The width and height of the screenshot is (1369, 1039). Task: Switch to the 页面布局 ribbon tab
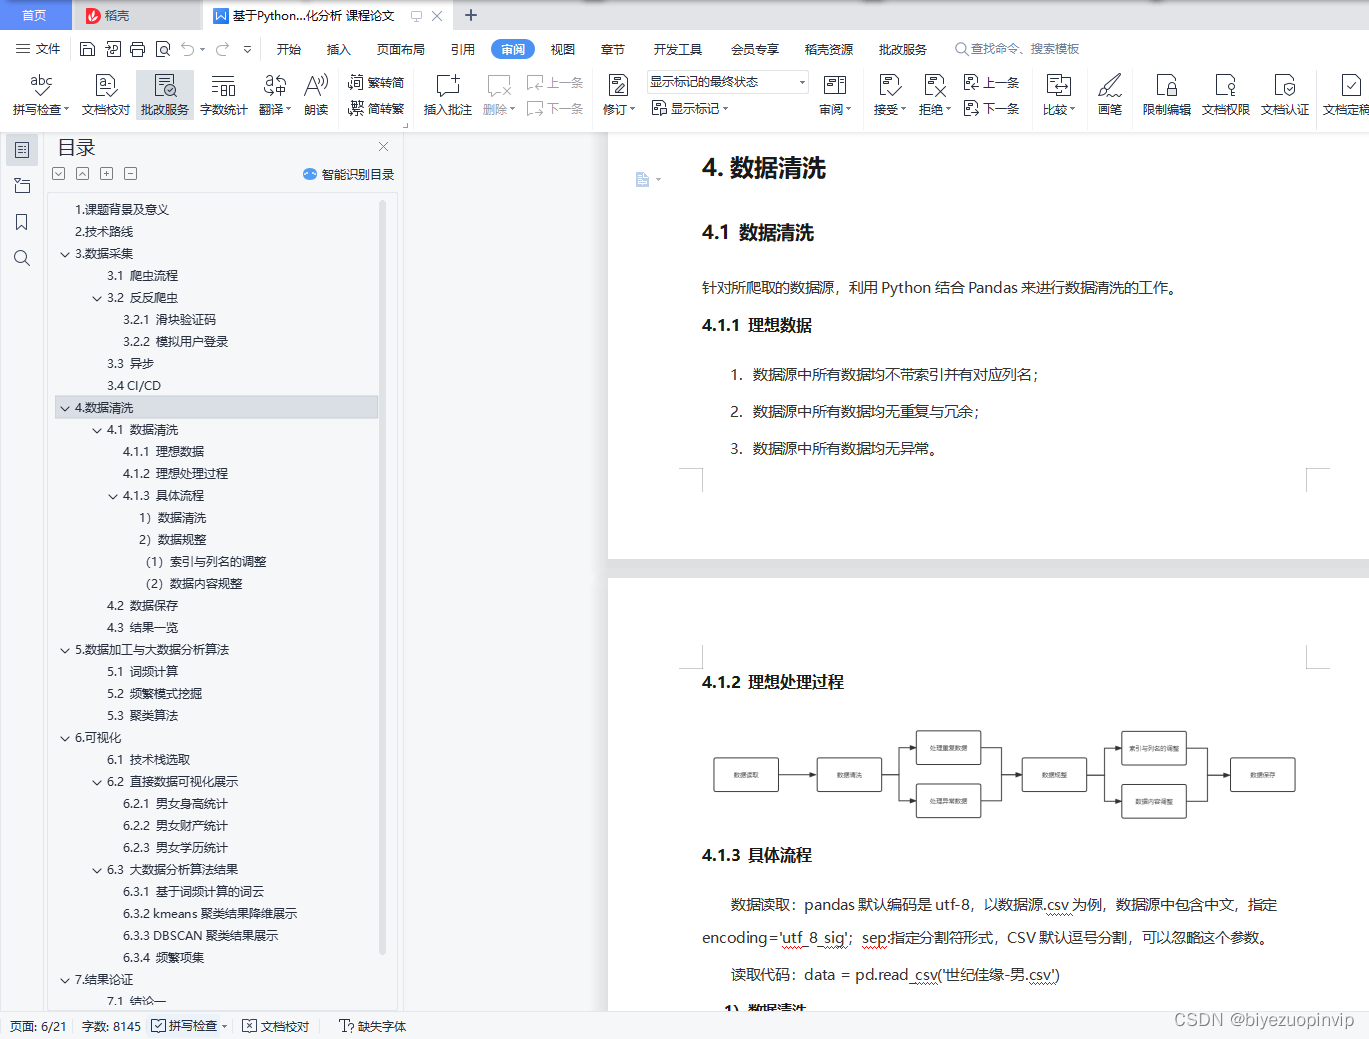coord(401,49)
